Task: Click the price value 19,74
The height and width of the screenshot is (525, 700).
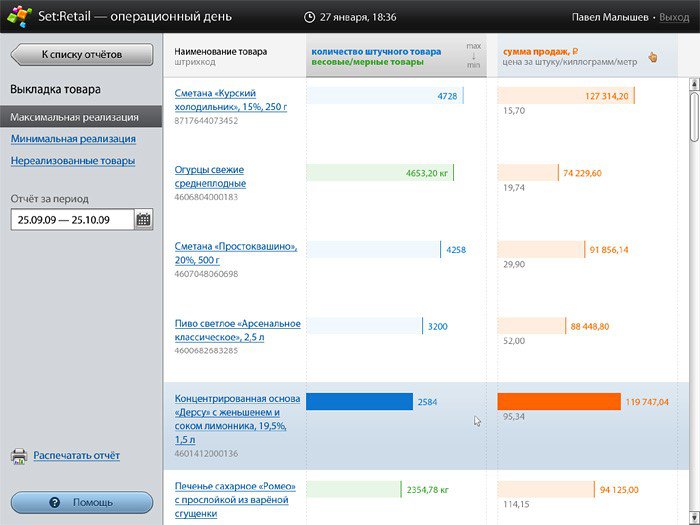Action: coord(514,188)
